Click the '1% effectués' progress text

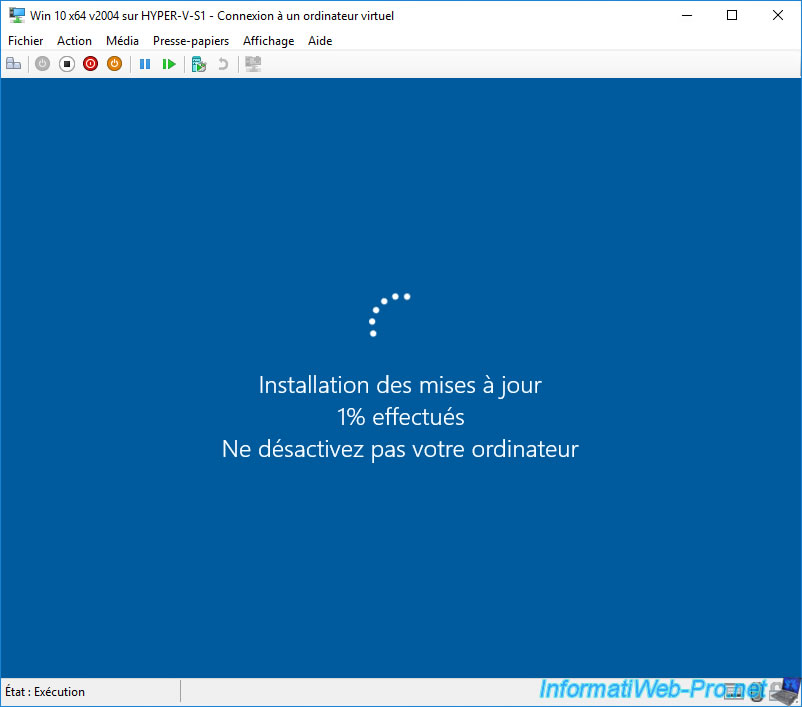(400, 417)
